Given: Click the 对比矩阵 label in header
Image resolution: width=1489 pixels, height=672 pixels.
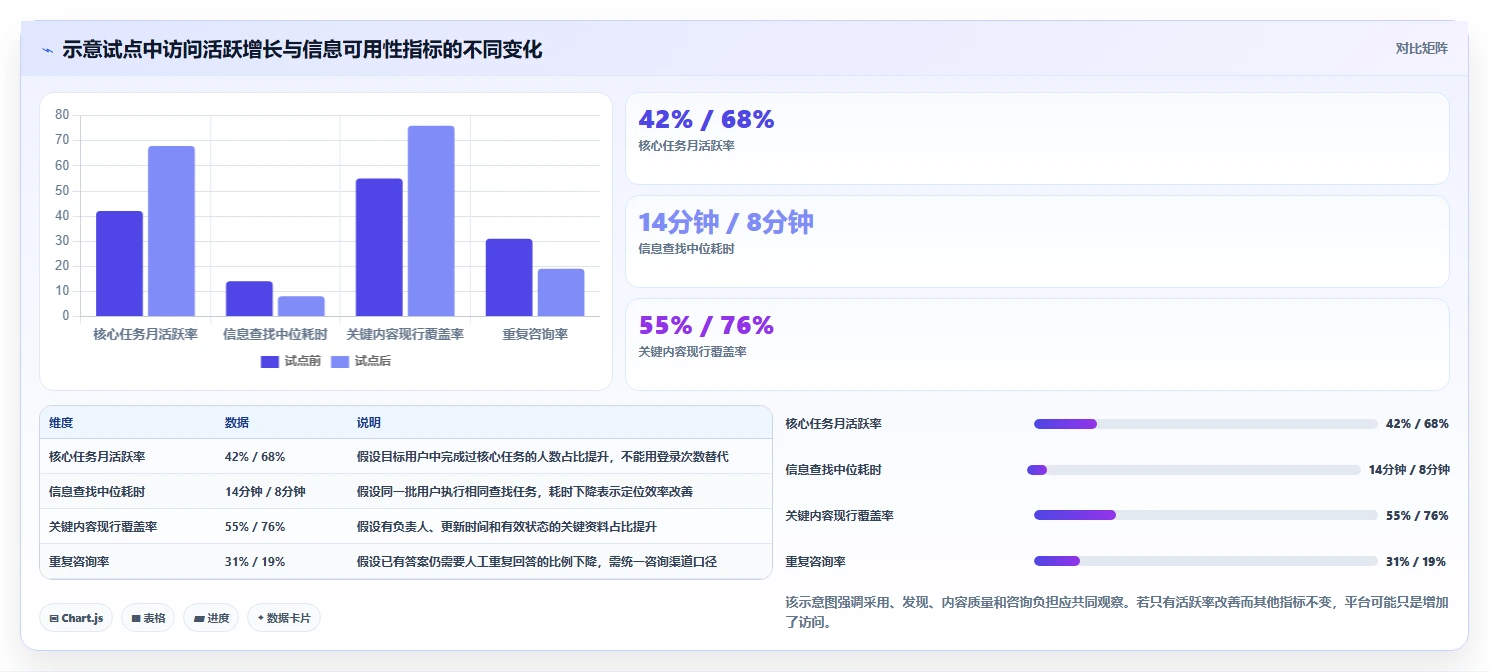Looking at the screenshot, I should (1421, 48).
